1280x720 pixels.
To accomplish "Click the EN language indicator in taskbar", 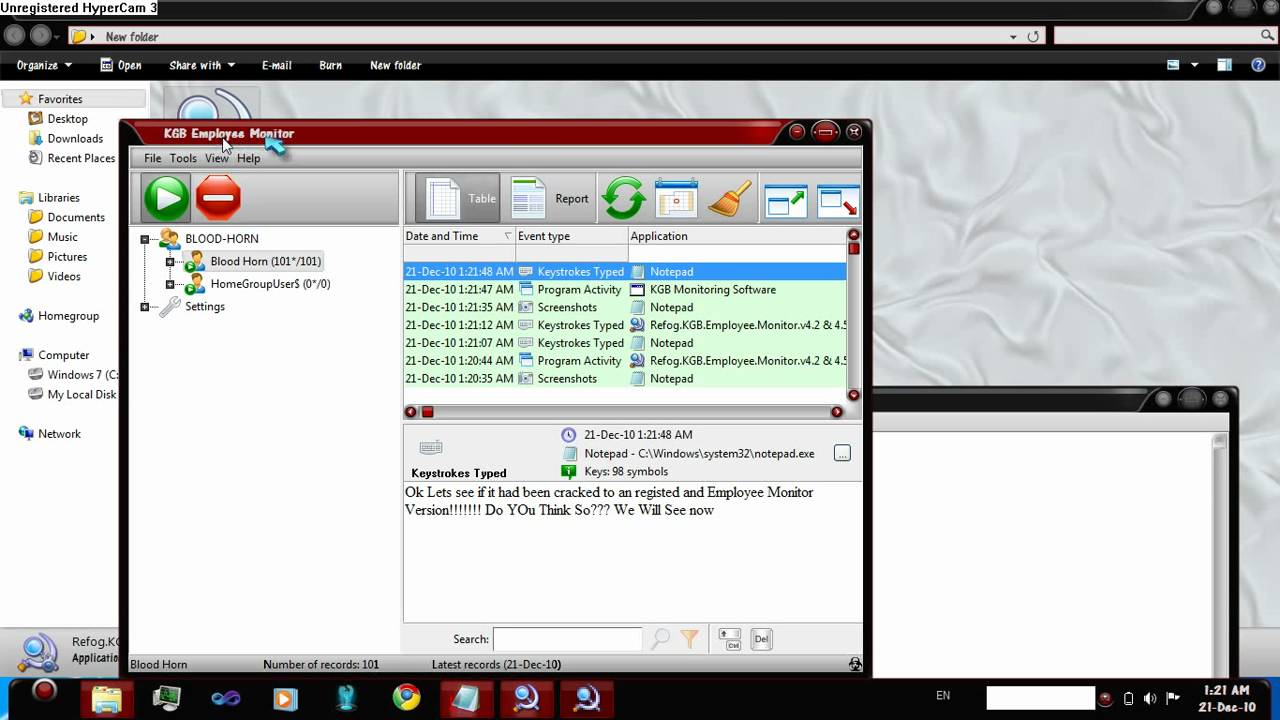I will [x=943, y=695].
